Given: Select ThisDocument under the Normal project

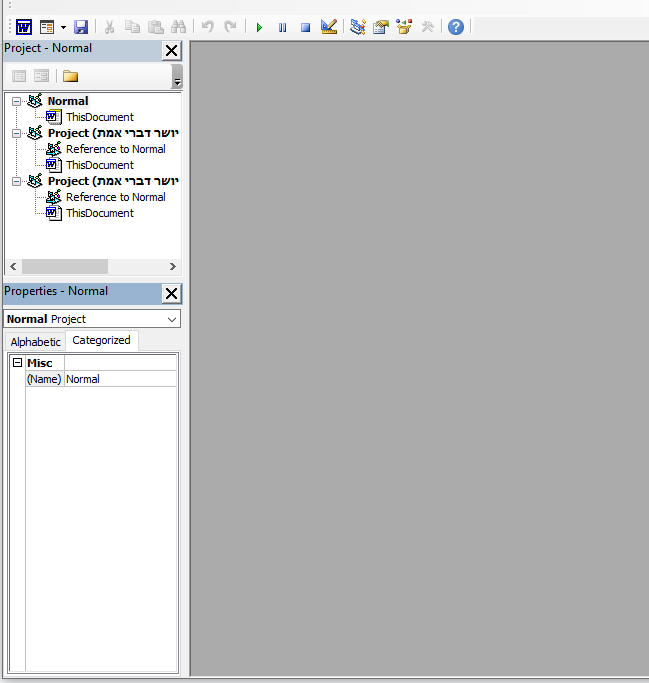Looking at the screenshot, I should tap(99, 117).
